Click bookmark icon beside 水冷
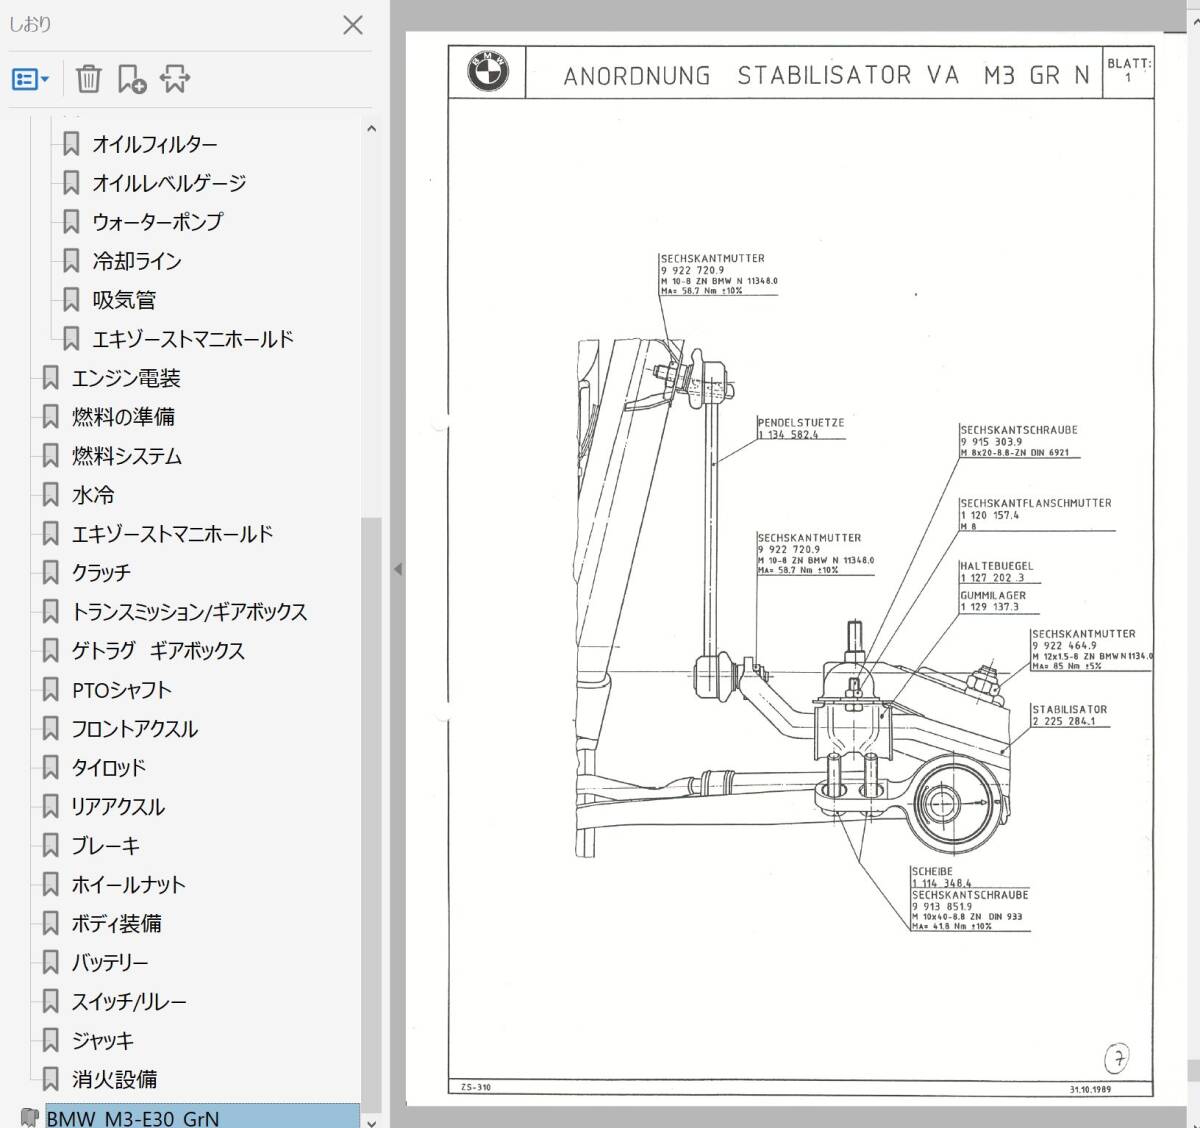Viewport: 1200px width, 1128px height. tap(50, 495)
